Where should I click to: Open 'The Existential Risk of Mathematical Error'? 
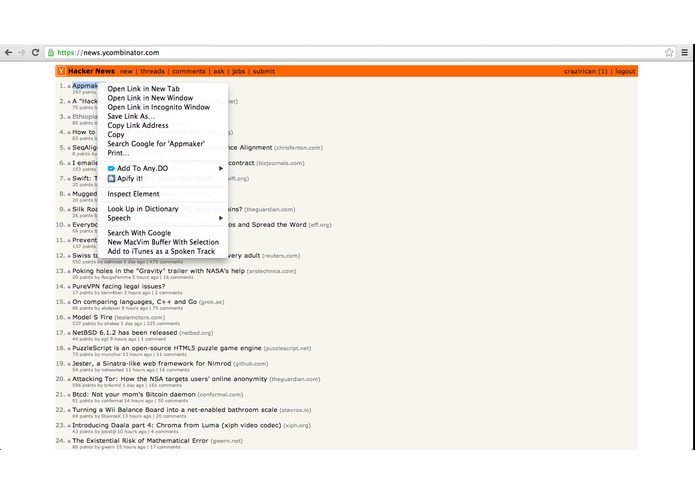[x=140, y=440]
